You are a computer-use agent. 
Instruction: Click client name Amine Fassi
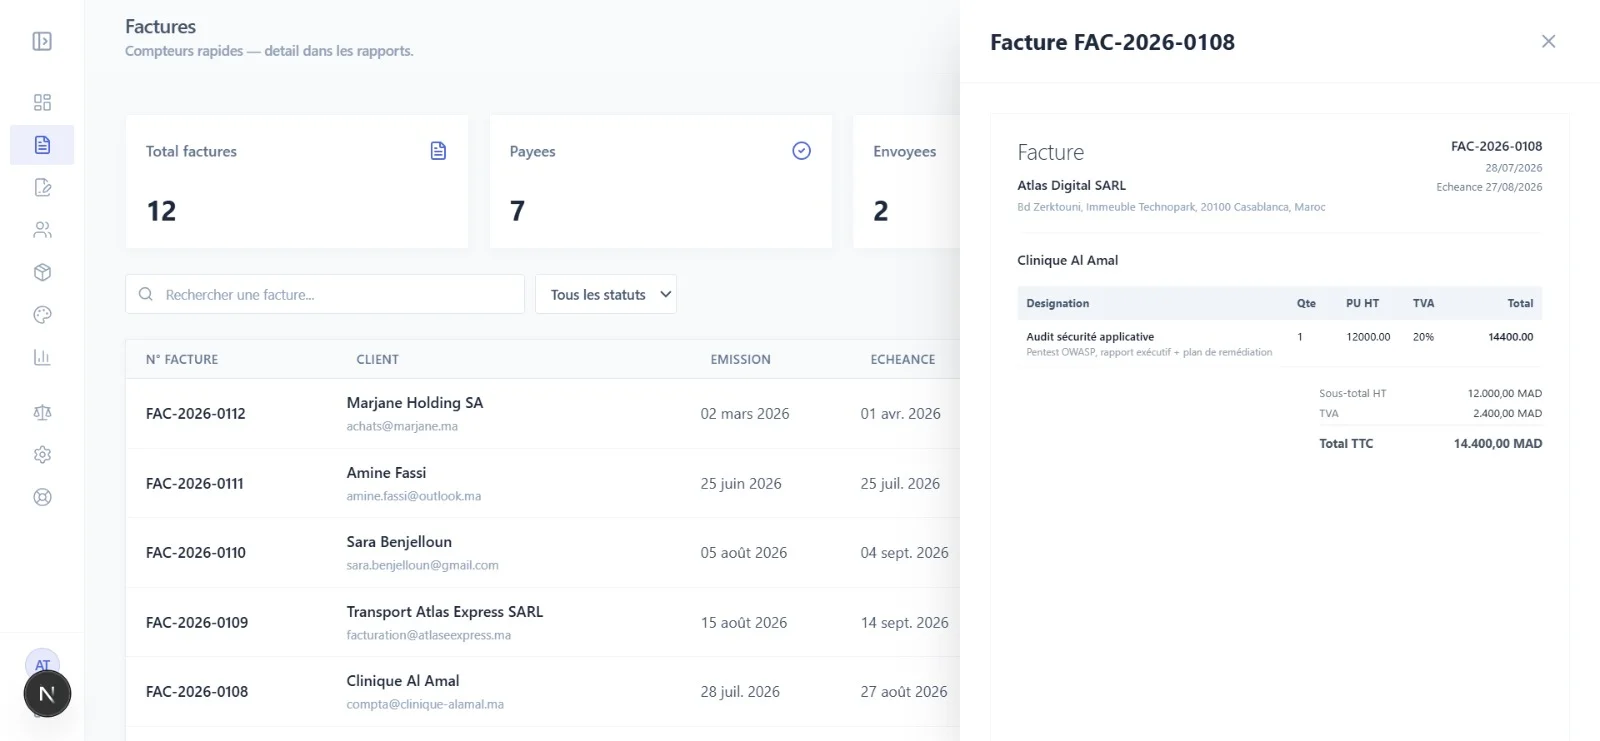tap(386, 473)
